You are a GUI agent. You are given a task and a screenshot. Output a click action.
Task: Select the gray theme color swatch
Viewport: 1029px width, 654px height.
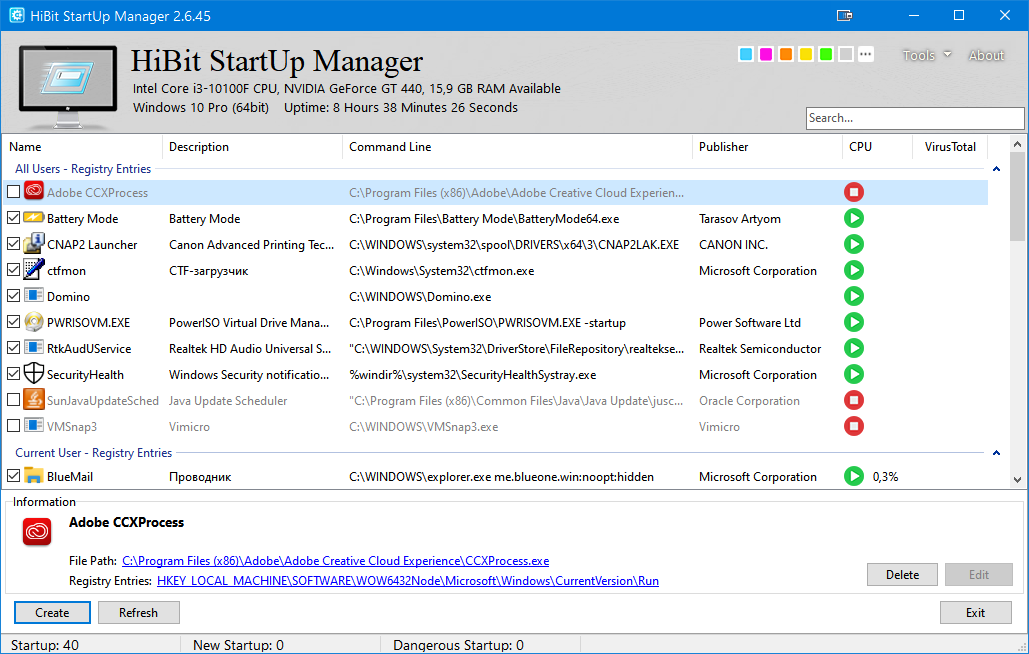pos(846,54)
